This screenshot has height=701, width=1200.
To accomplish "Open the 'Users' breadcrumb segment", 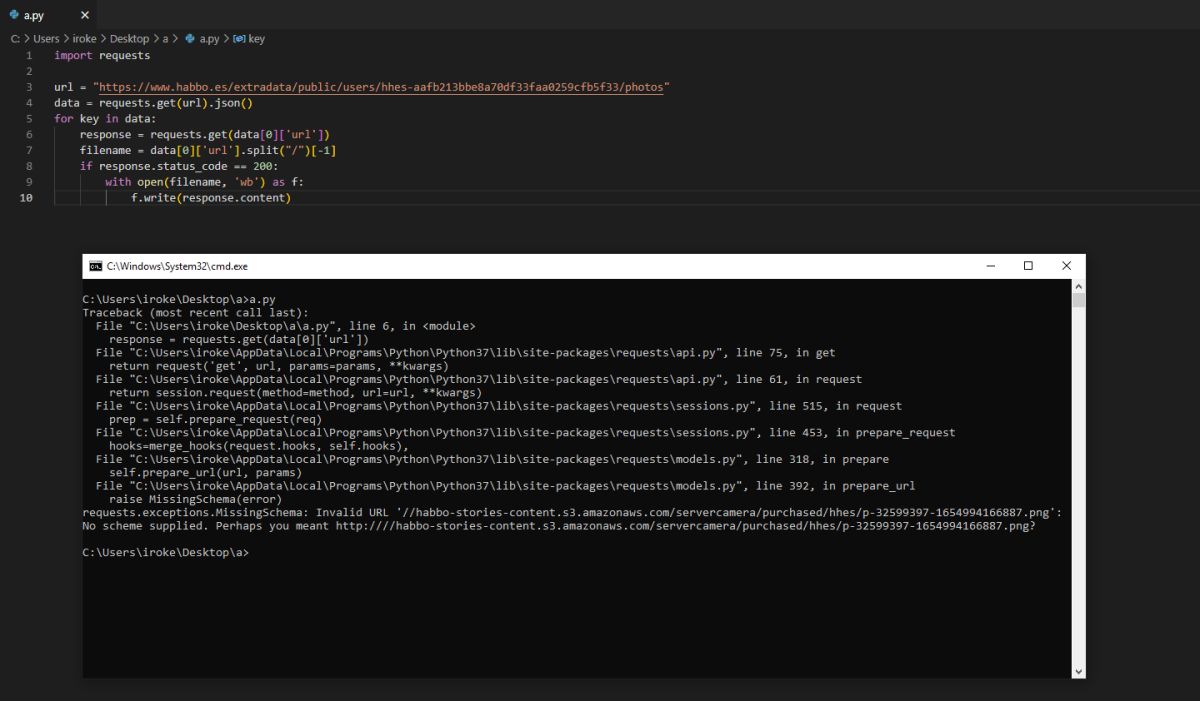I will (46, 38).
